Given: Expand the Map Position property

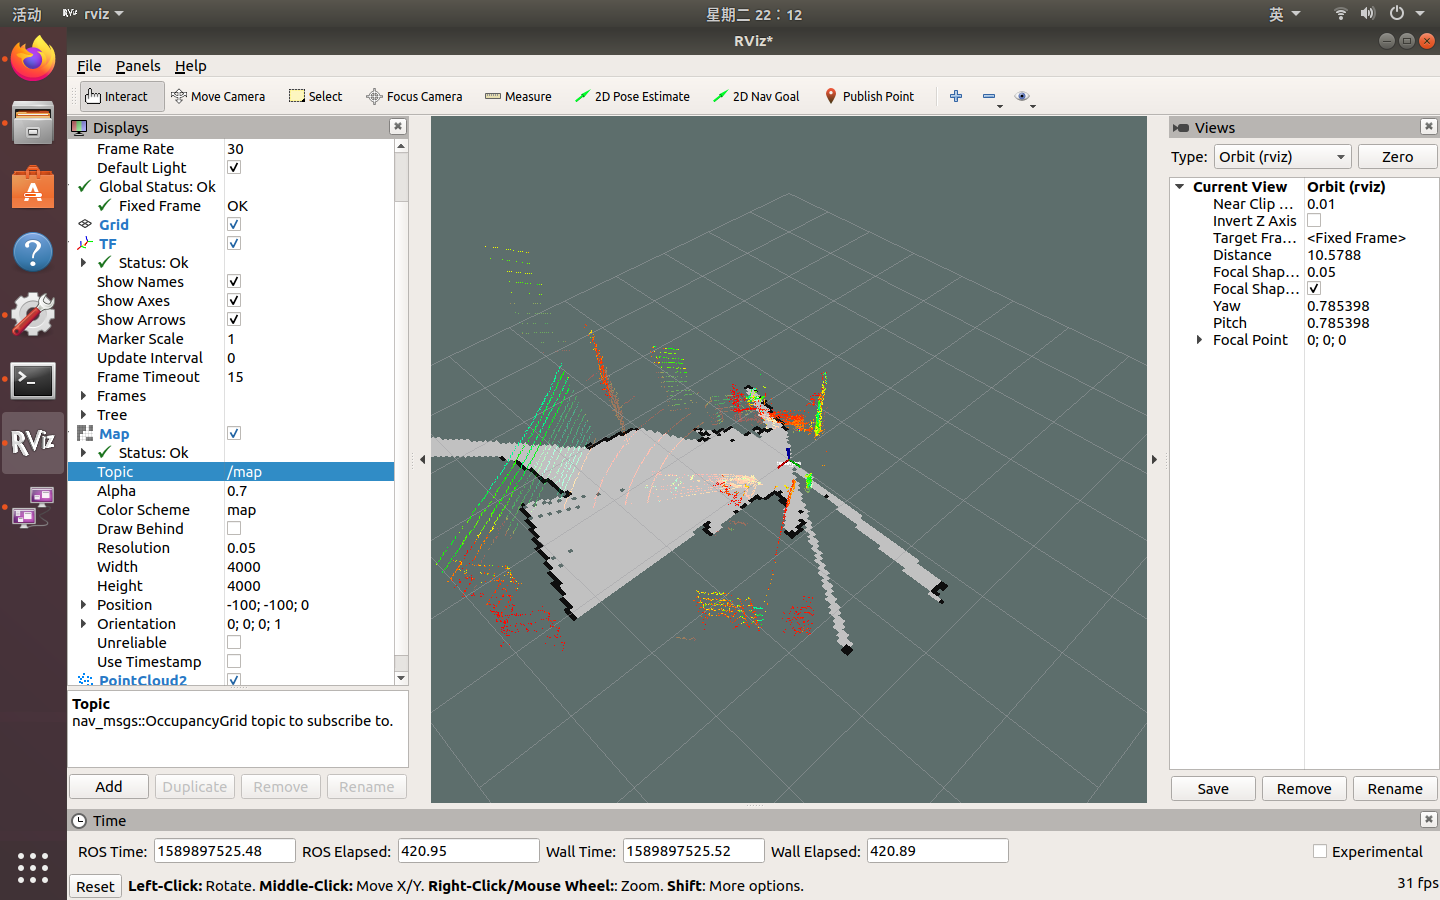Looking at the screenshot, I should [x=83, y=605].
